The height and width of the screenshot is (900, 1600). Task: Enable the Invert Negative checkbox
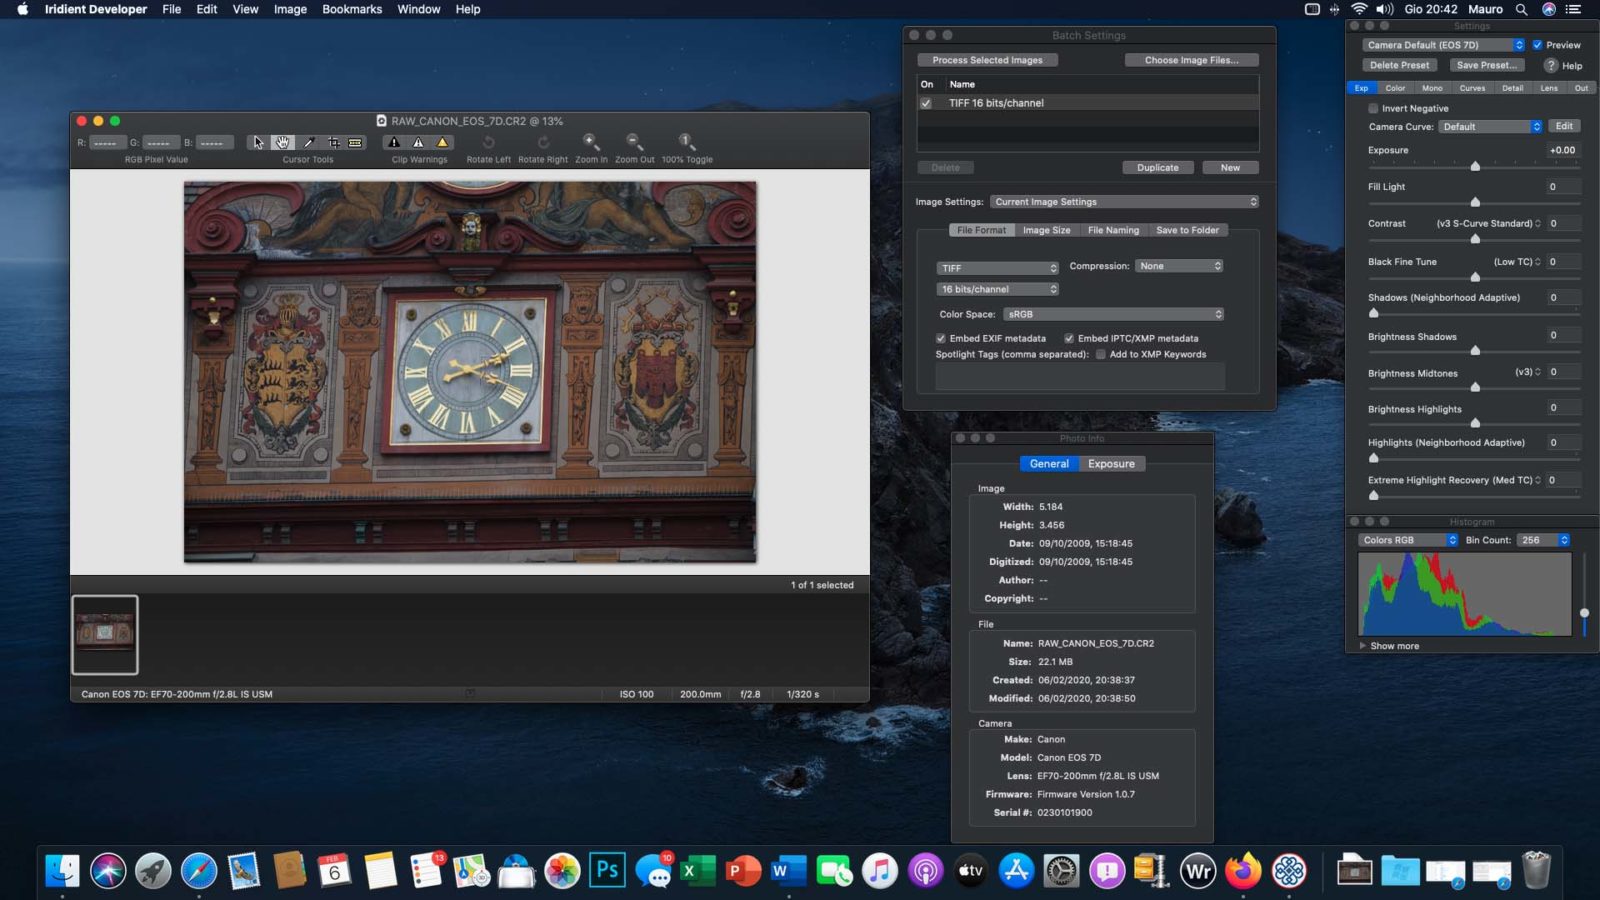[x=1374, y=108]
